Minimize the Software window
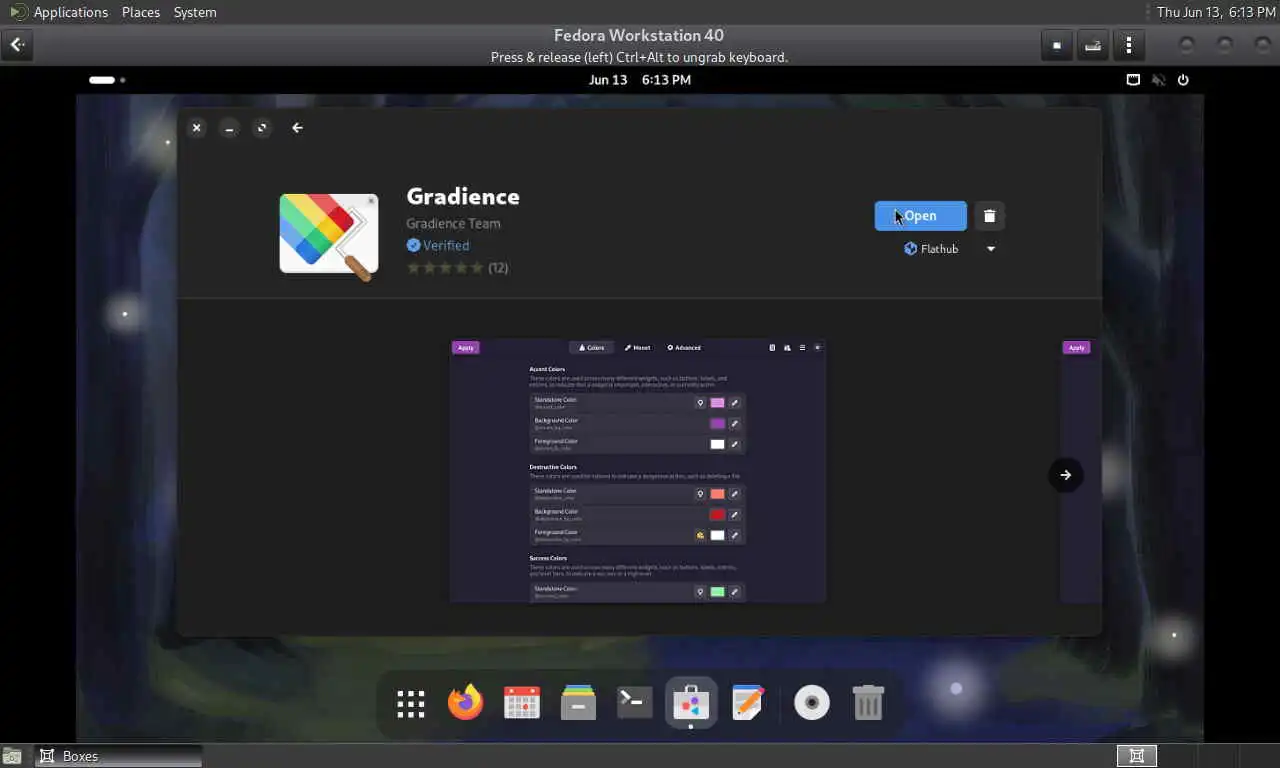This screenshot has height=768, width=1280. [229, 128]
